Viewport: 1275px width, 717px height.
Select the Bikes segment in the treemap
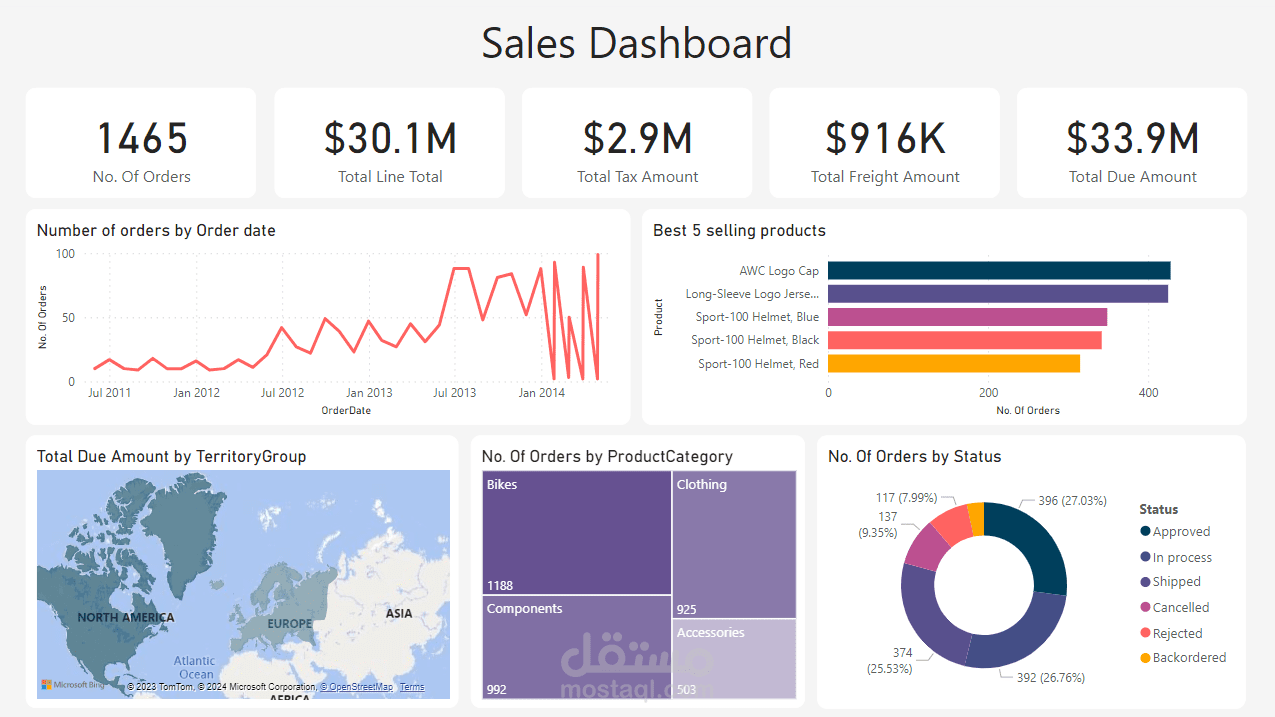click(x=575, y=530)
